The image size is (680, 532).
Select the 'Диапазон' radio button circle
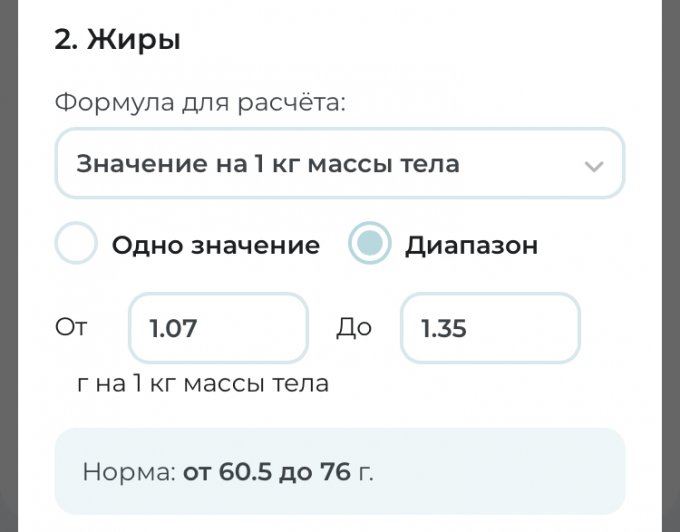[x=369, y=245]
